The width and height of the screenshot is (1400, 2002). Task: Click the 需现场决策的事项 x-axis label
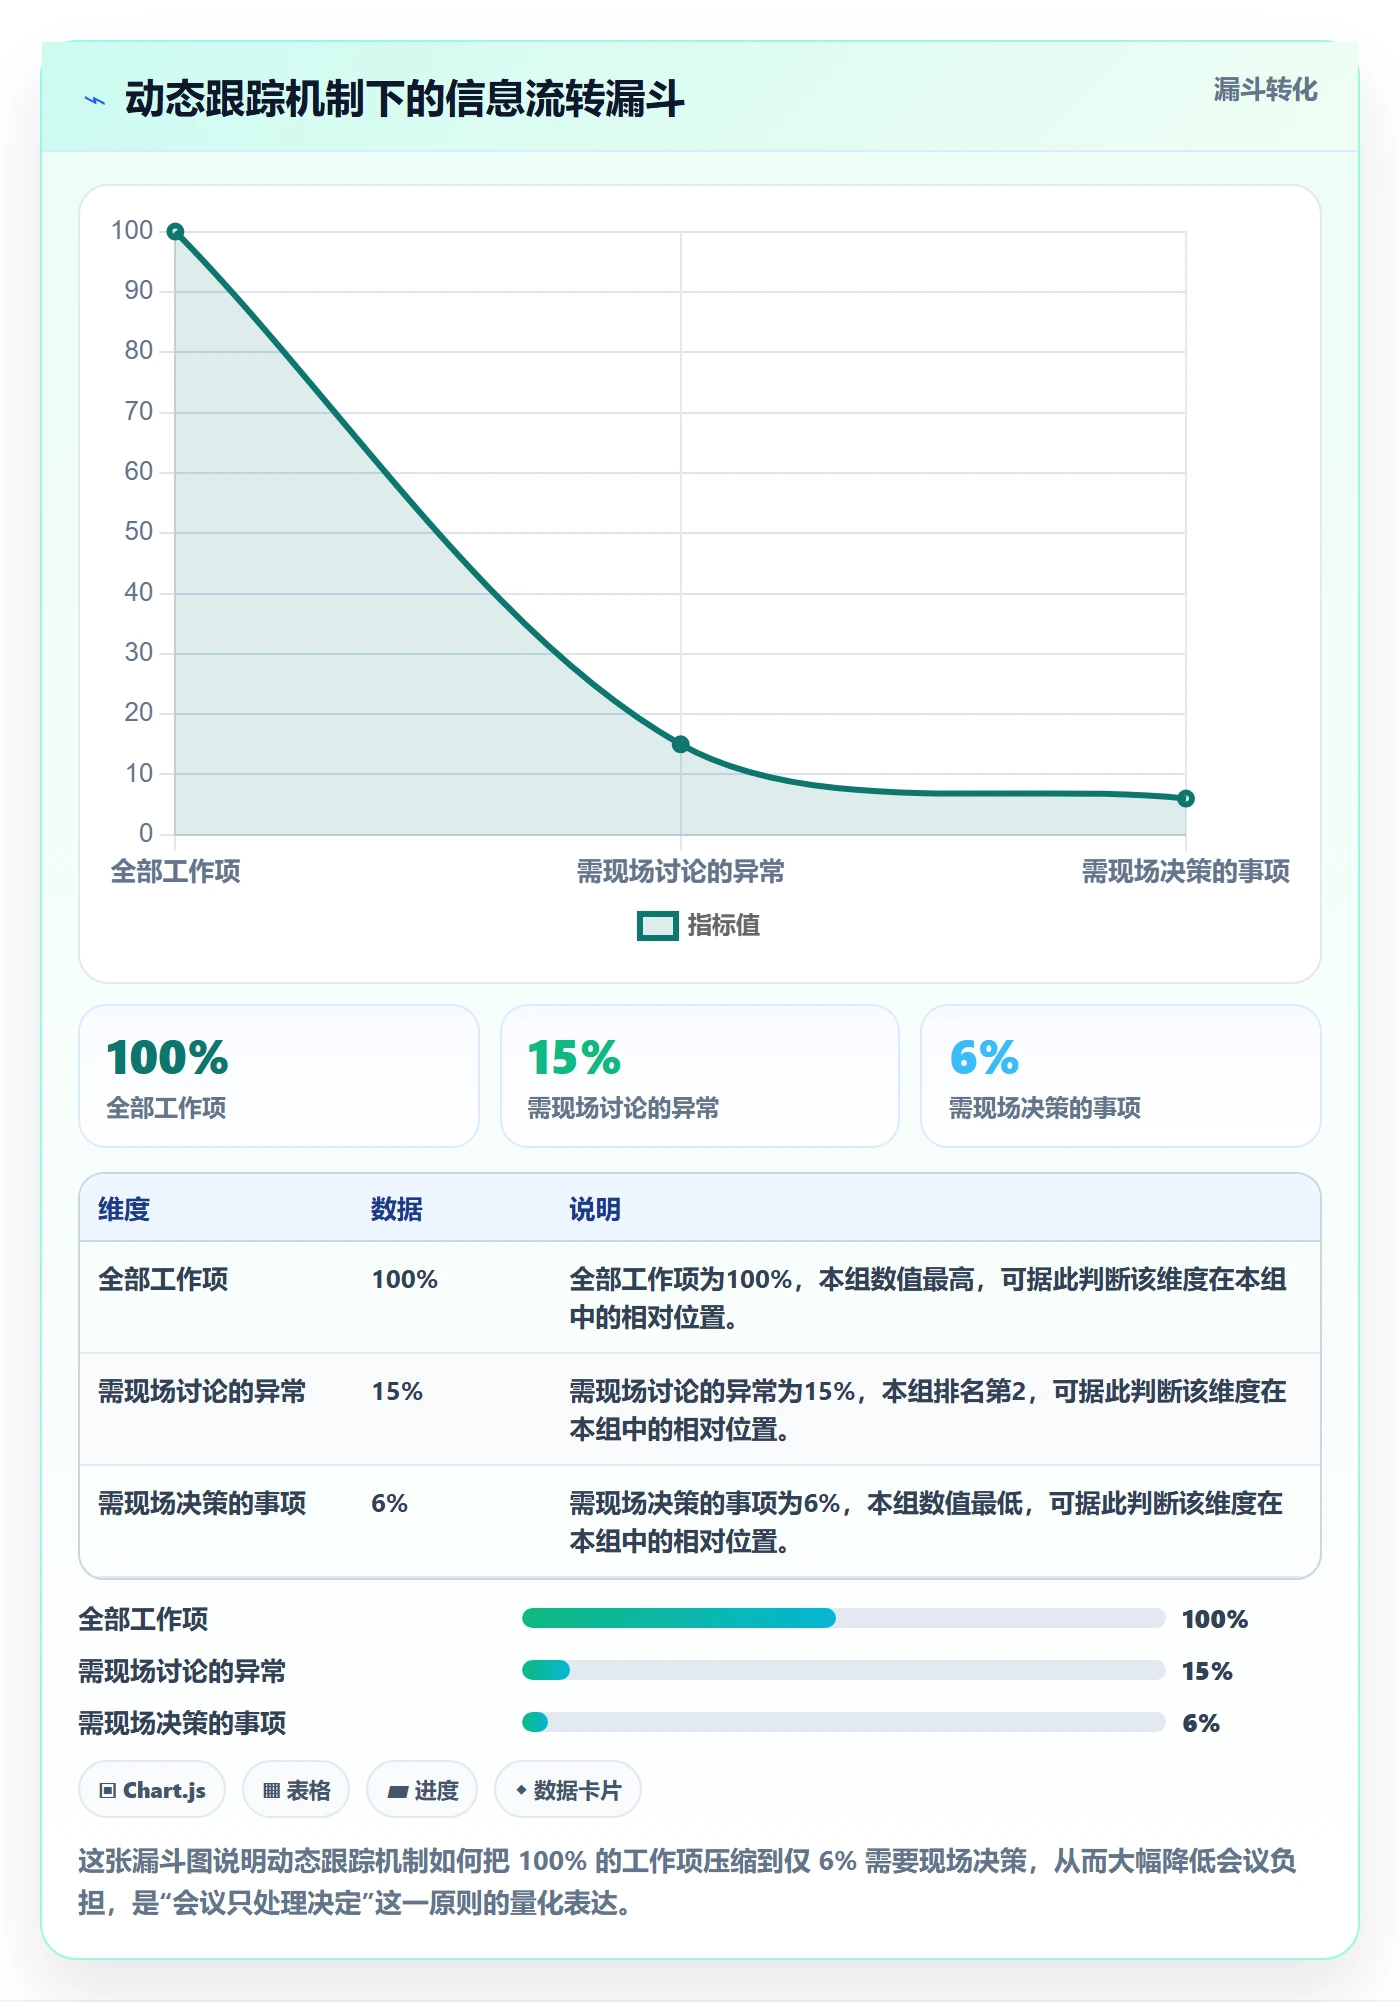1186,871
